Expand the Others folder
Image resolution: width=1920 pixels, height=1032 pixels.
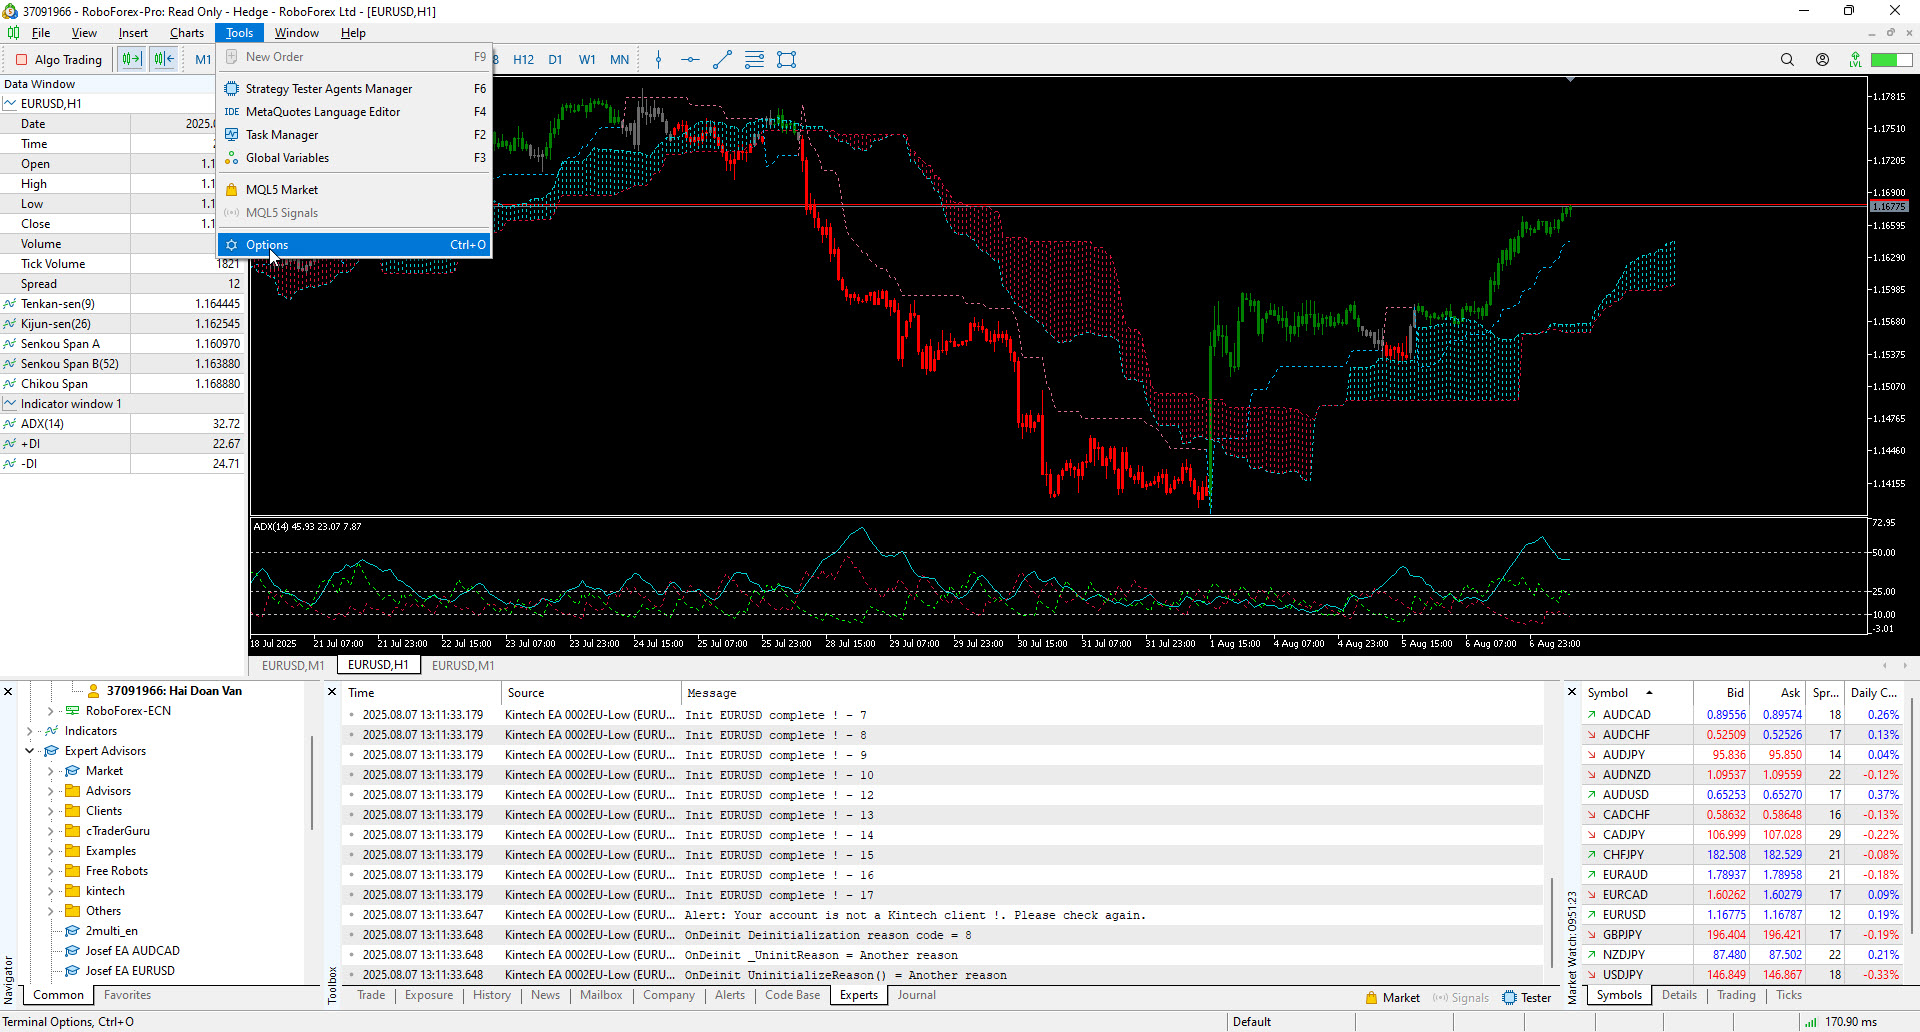tap(50, 911)
